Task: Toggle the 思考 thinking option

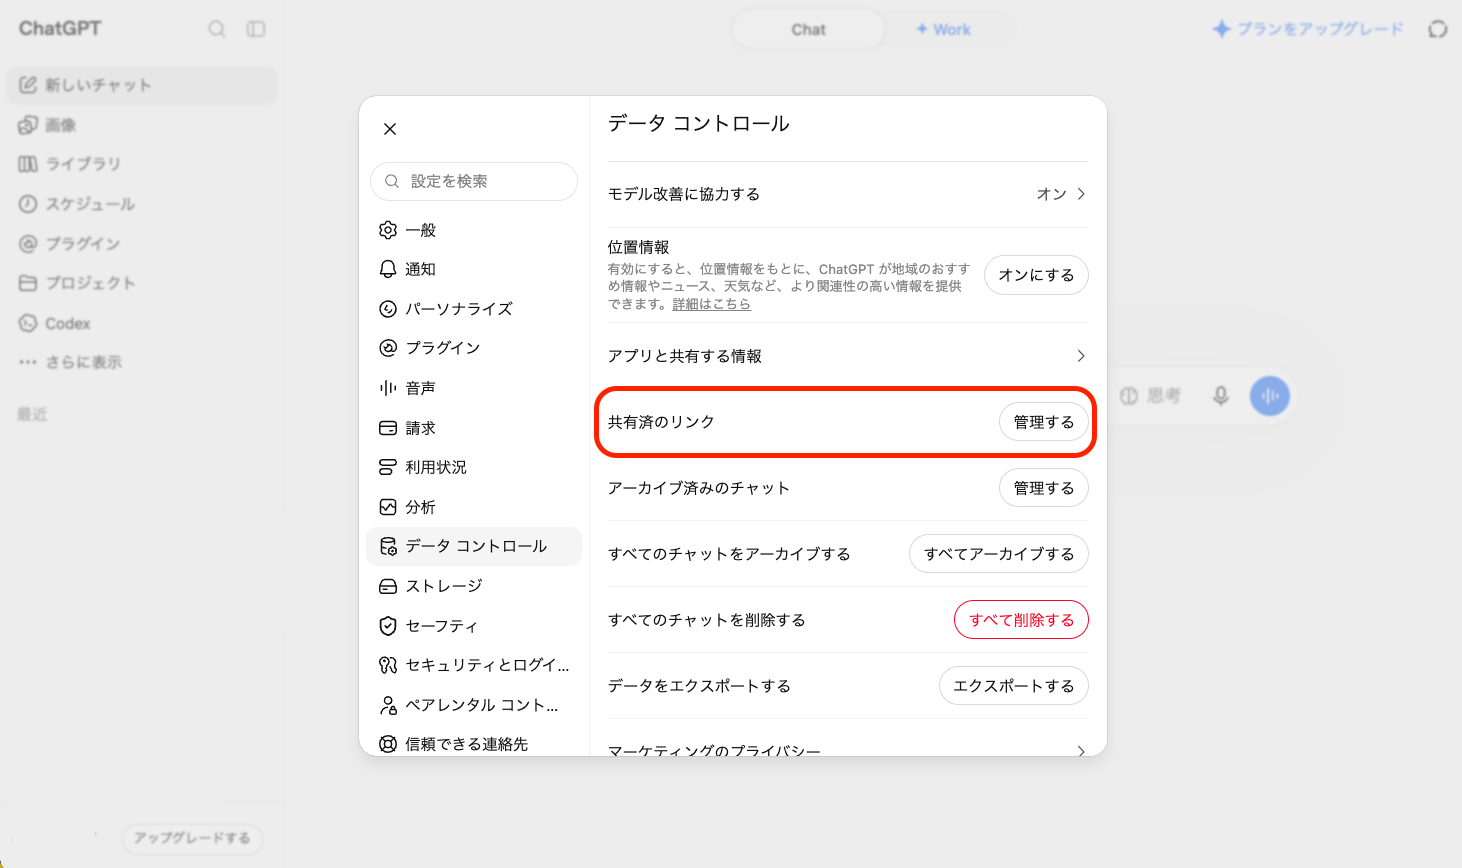Action: (1151, 396)
